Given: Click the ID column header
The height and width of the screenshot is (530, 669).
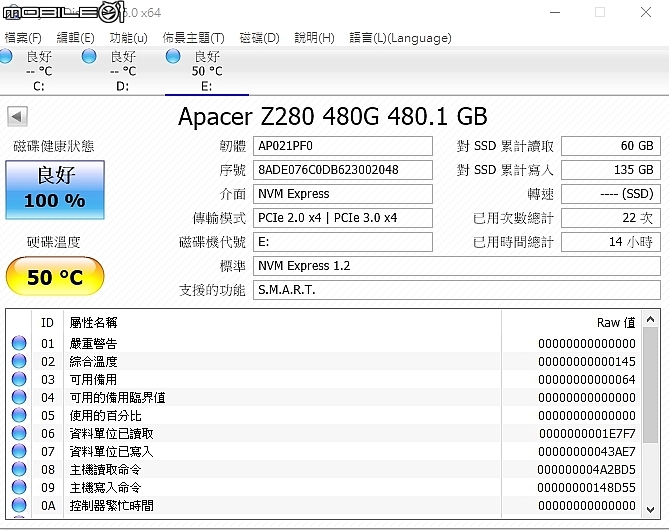Looking at the screenshot, I should [x=47, y=323].
